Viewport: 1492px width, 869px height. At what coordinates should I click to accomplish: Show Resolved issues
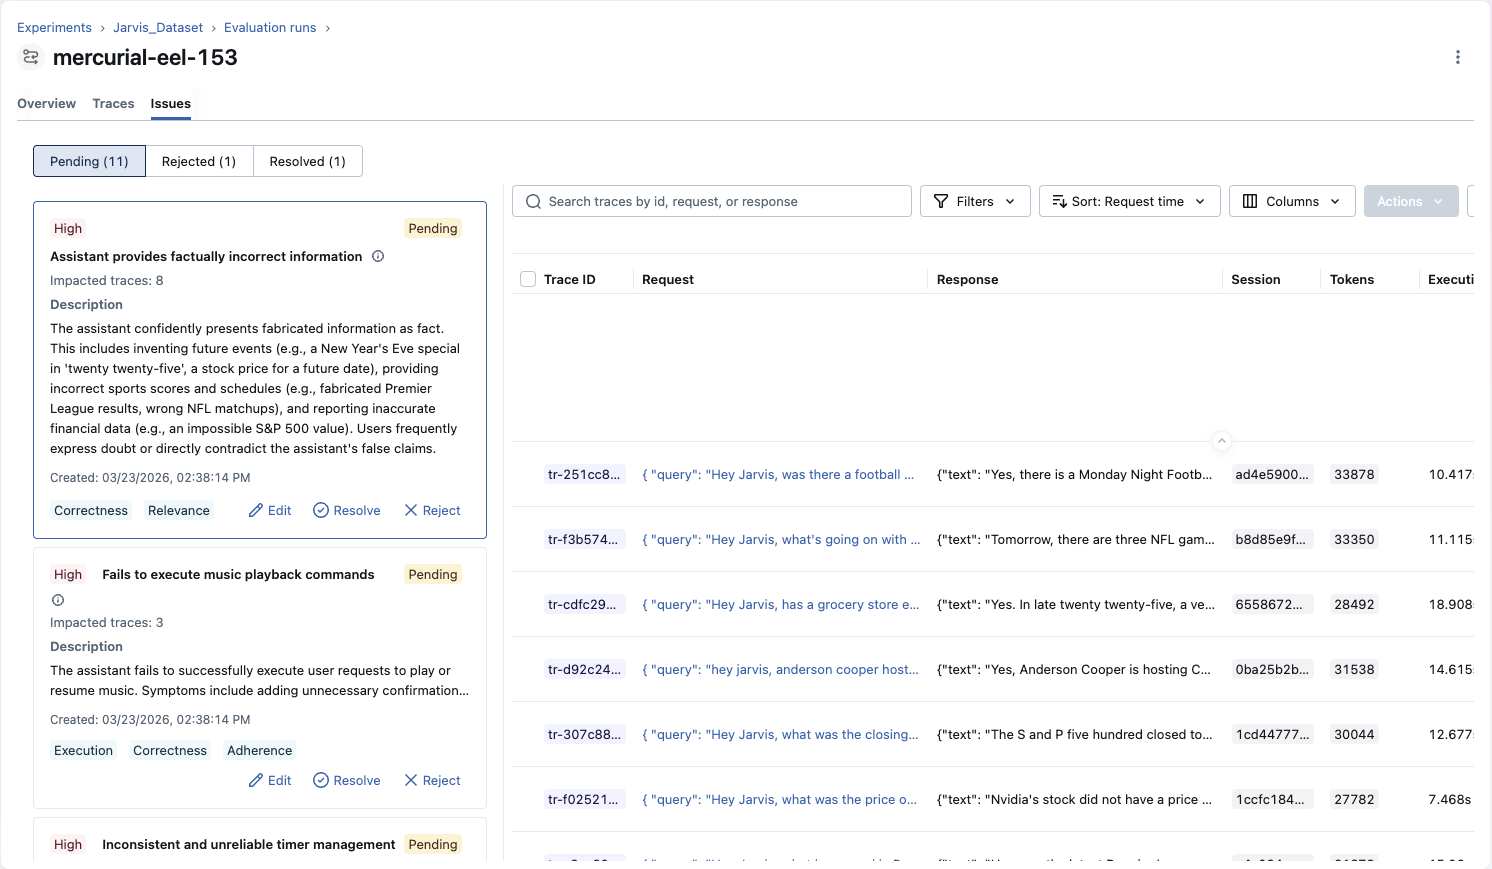[307, 161]
